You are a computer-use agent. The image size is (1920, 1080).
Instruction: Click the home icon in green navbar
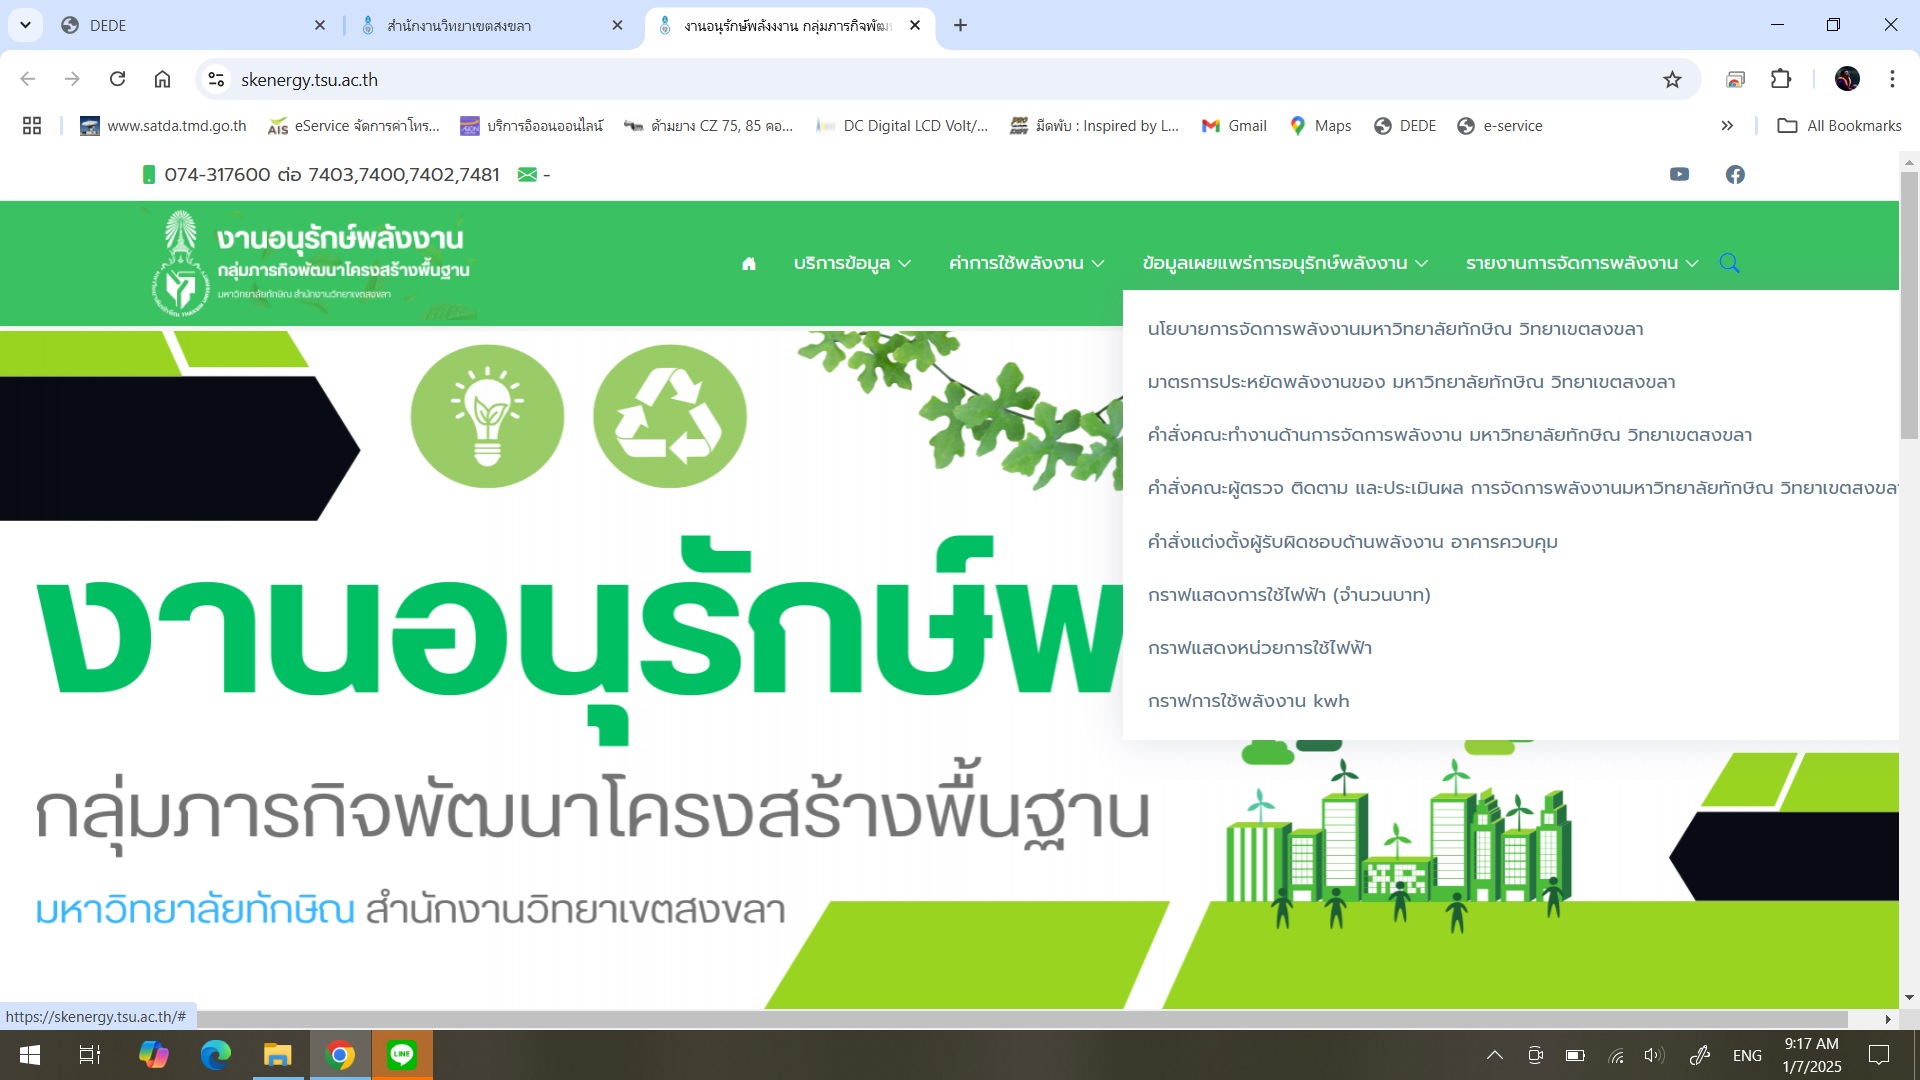point(748,263)
